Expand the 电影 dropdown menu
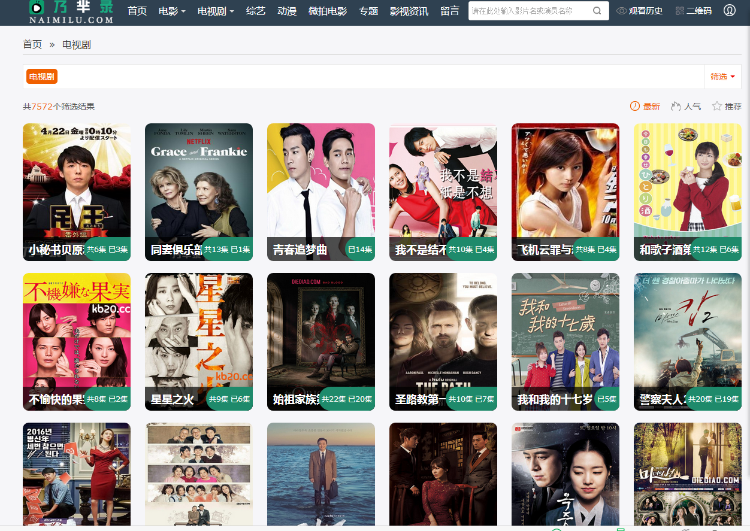 172,11
